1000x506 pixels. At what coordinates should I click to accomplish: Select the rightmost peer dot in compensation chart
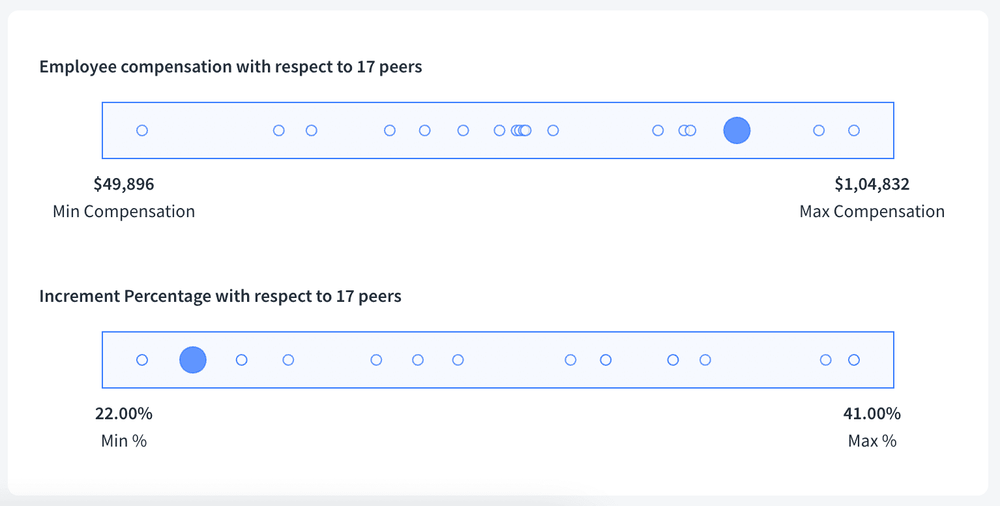coord(854,130)
